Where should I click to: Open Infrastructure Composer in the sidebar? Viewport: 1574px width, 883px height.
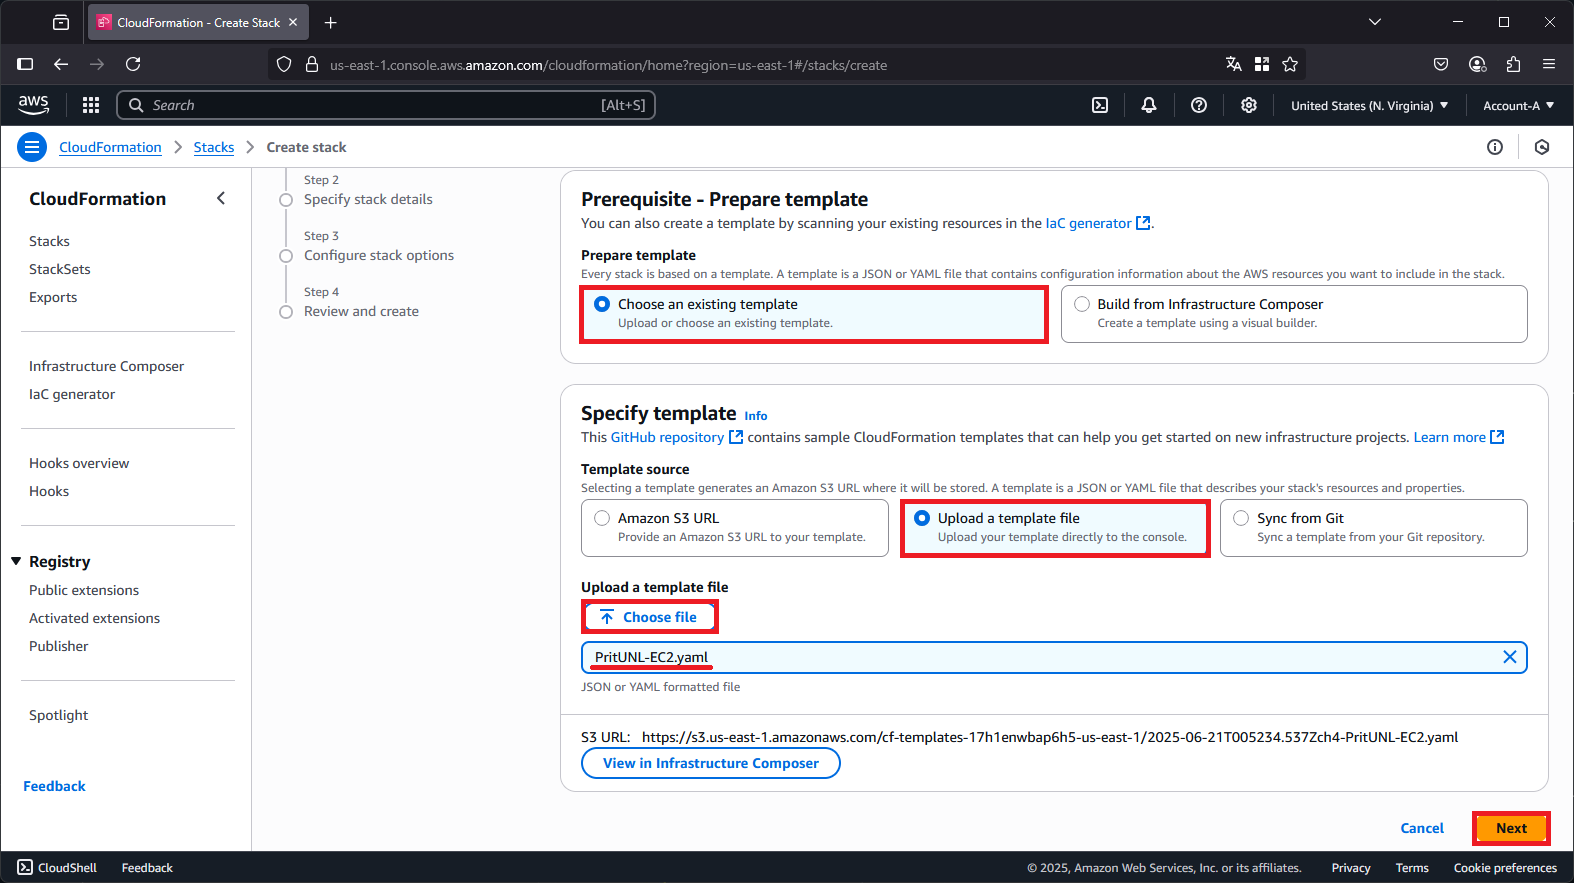coord(106,366)
